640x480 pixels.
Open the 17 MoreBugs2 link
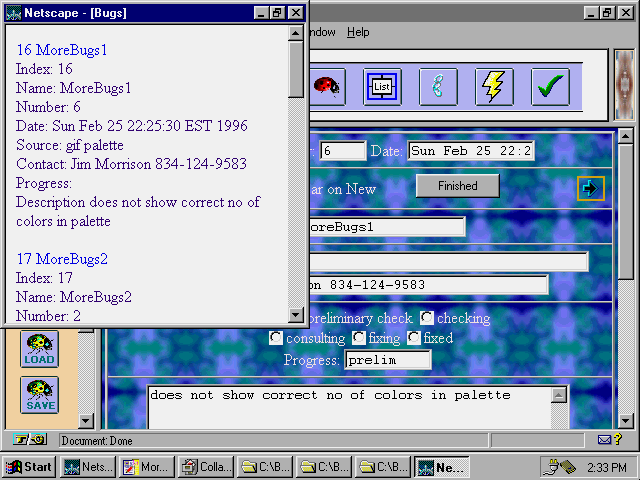(x=62, y=259)
